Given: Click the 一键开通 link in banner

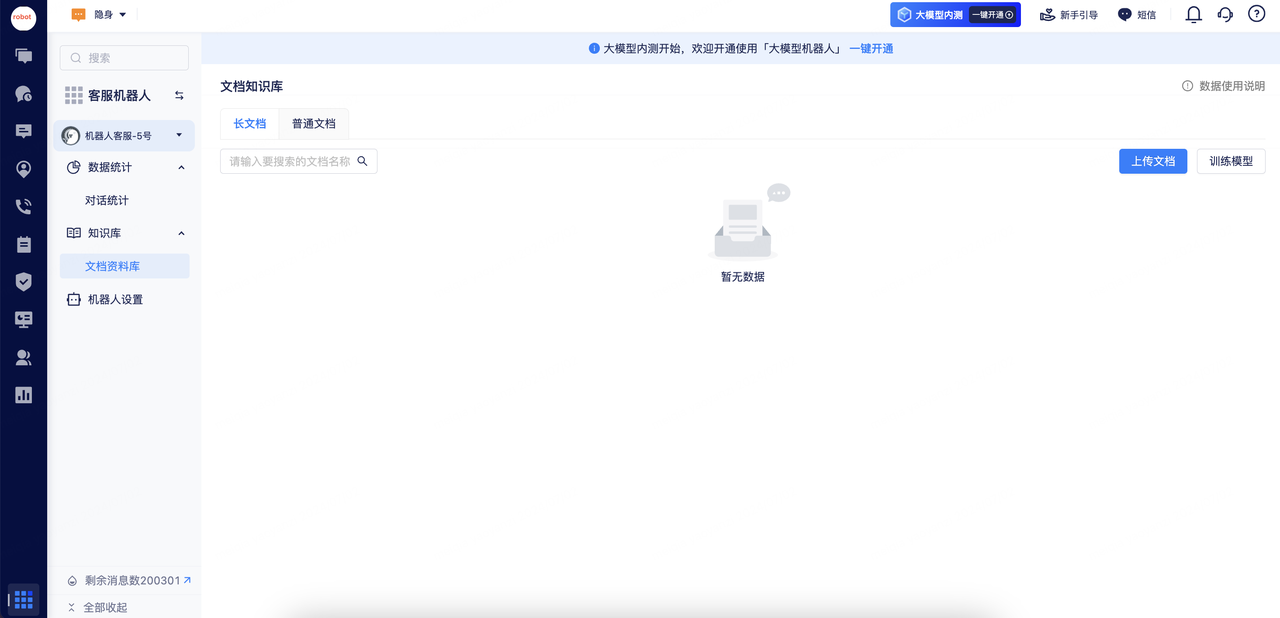Looking at the screenshot, I should pyautogui.click(x=871, y=48).
